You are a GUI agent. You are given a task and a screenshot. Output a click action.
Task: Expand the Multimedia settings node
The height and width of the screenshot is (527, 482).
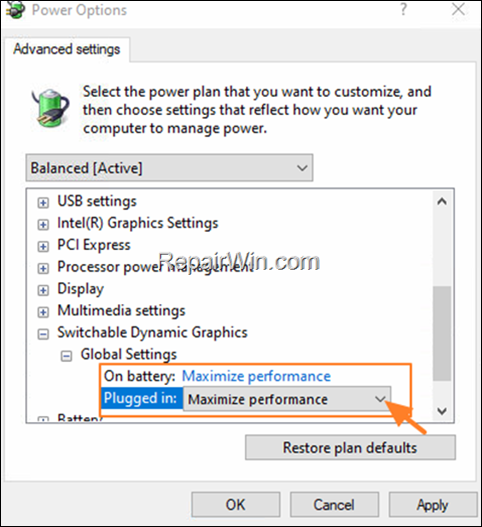(43, 312)
